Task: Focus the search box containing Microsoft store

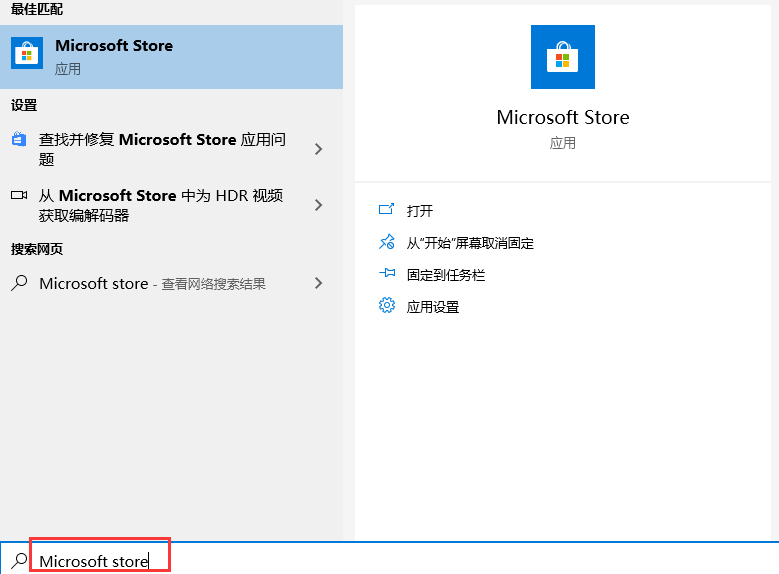Action: [390, 561]
